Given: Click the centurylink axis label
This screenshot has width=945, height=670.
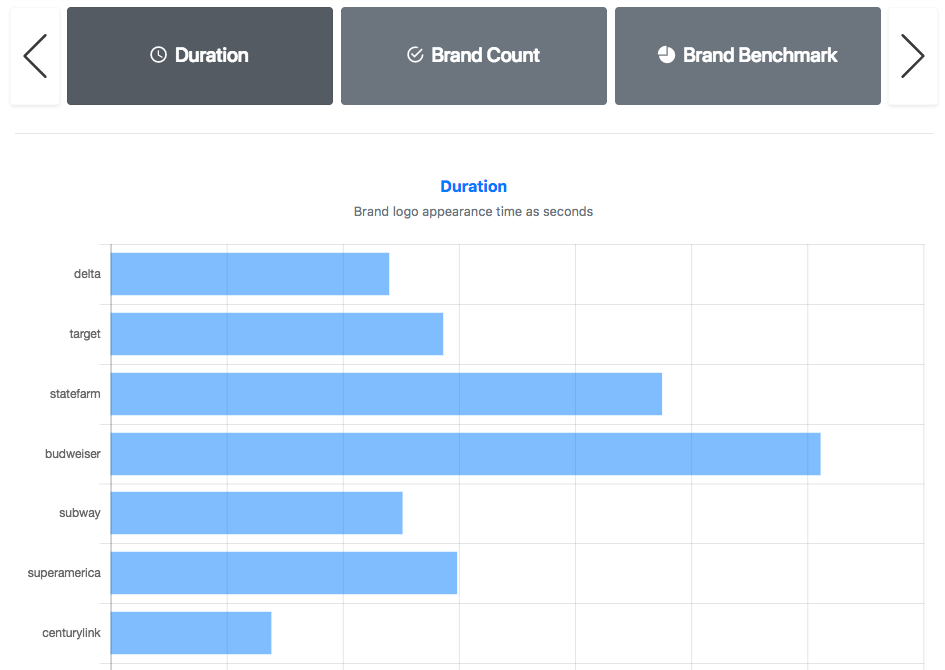Looking at the screenshot, I should 71,633.
